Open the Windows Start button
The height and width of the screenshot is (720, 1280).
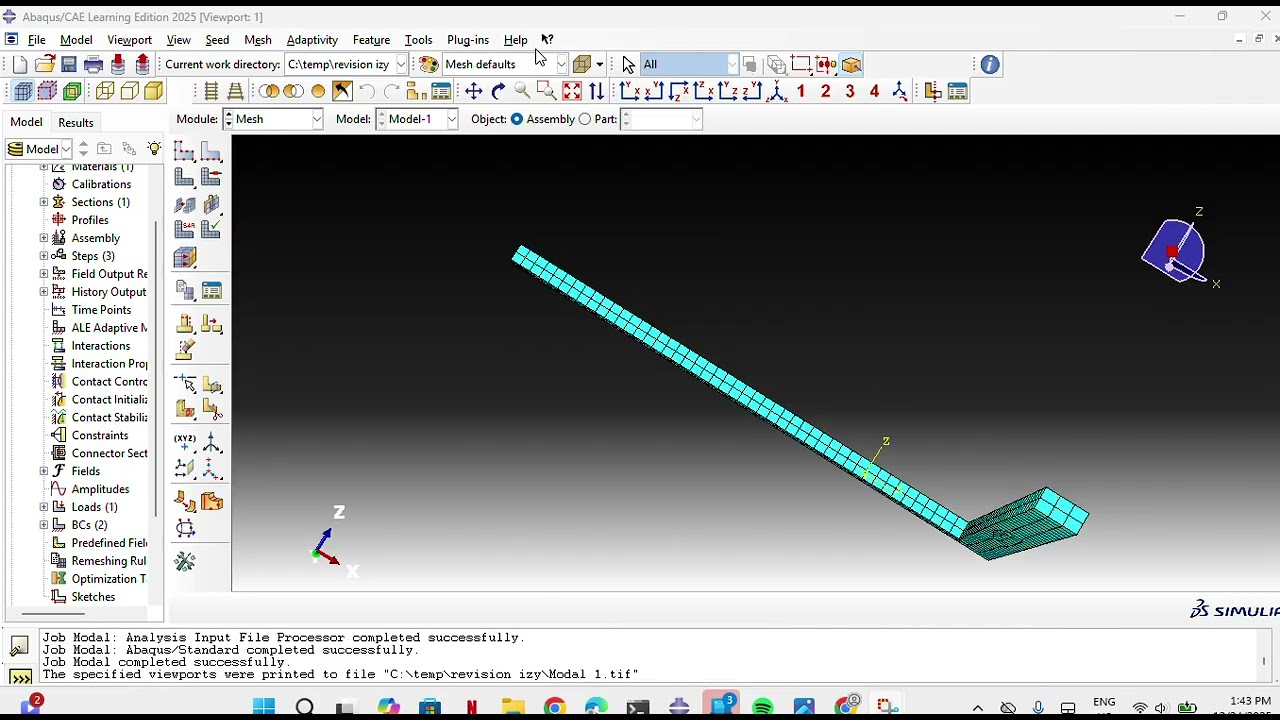coord(263,708)
